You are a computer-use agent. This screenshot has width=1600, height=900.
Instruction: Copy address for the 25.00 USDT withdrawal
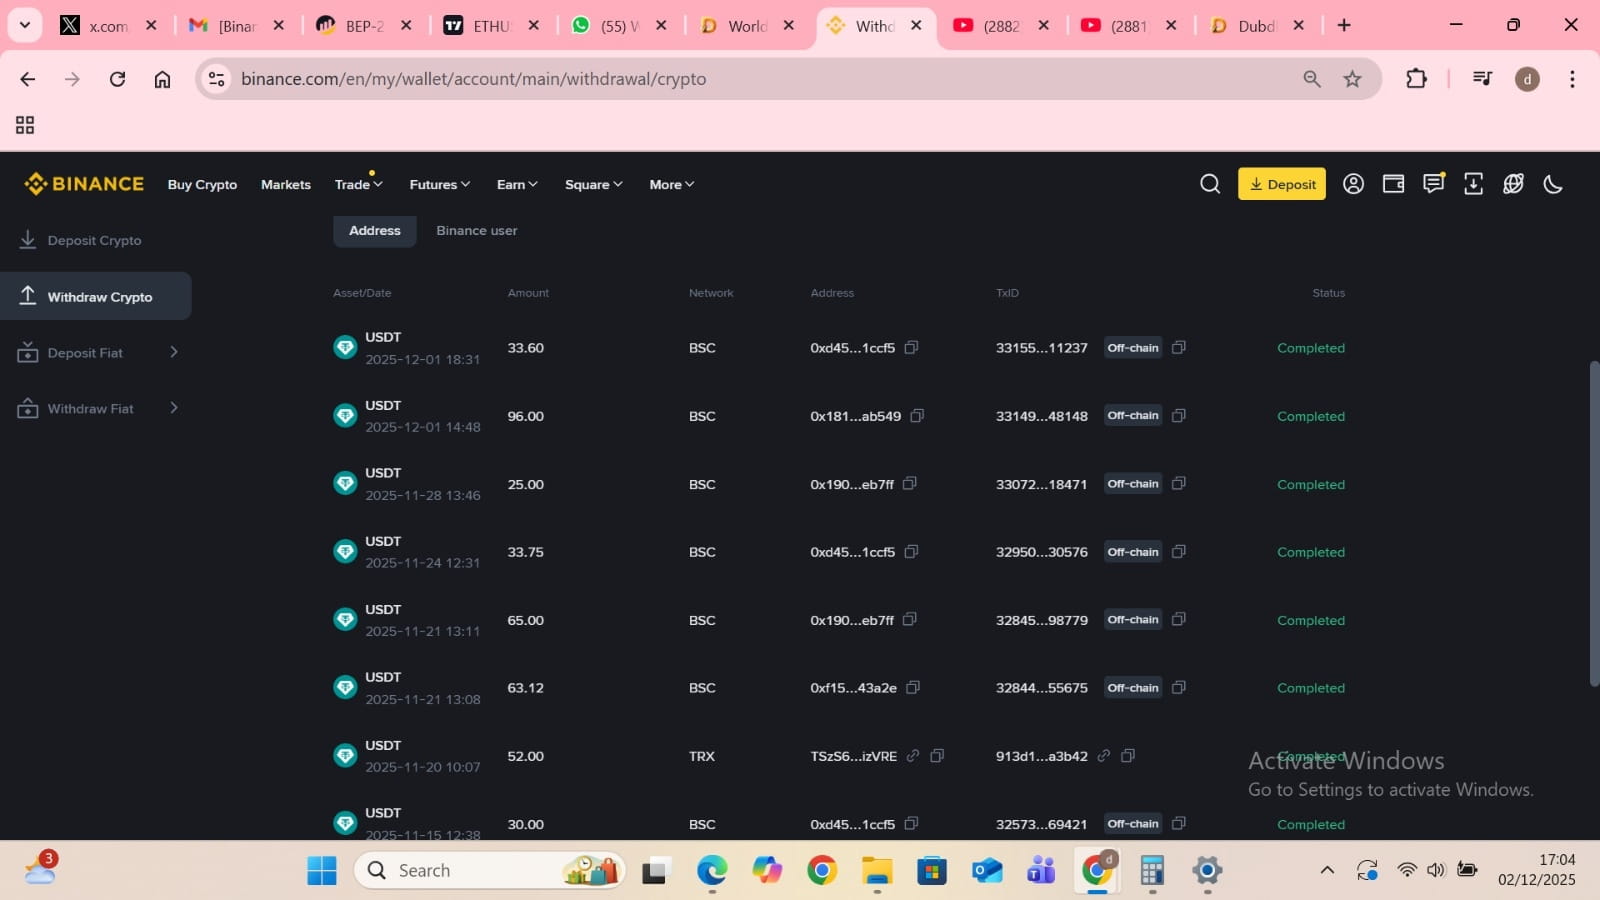point(910,484)
